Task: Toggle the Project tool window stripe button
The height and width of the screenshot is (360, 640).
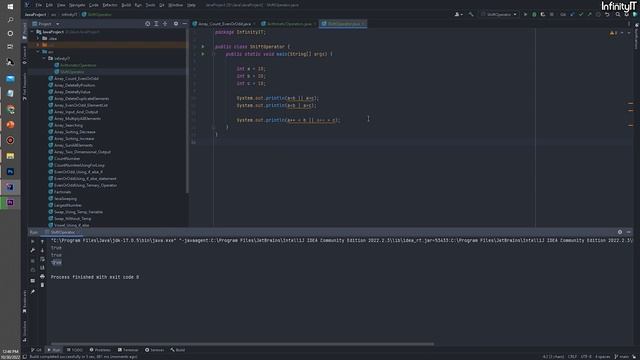Action: [x=24, y=31]
